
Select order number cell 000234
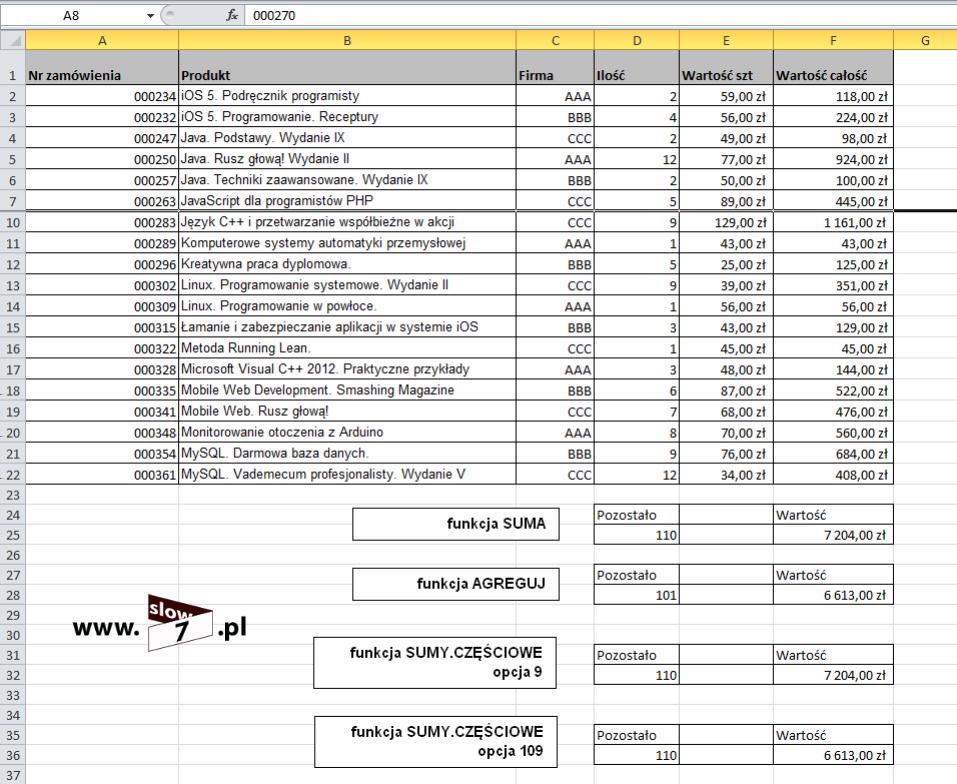(102, 96)
